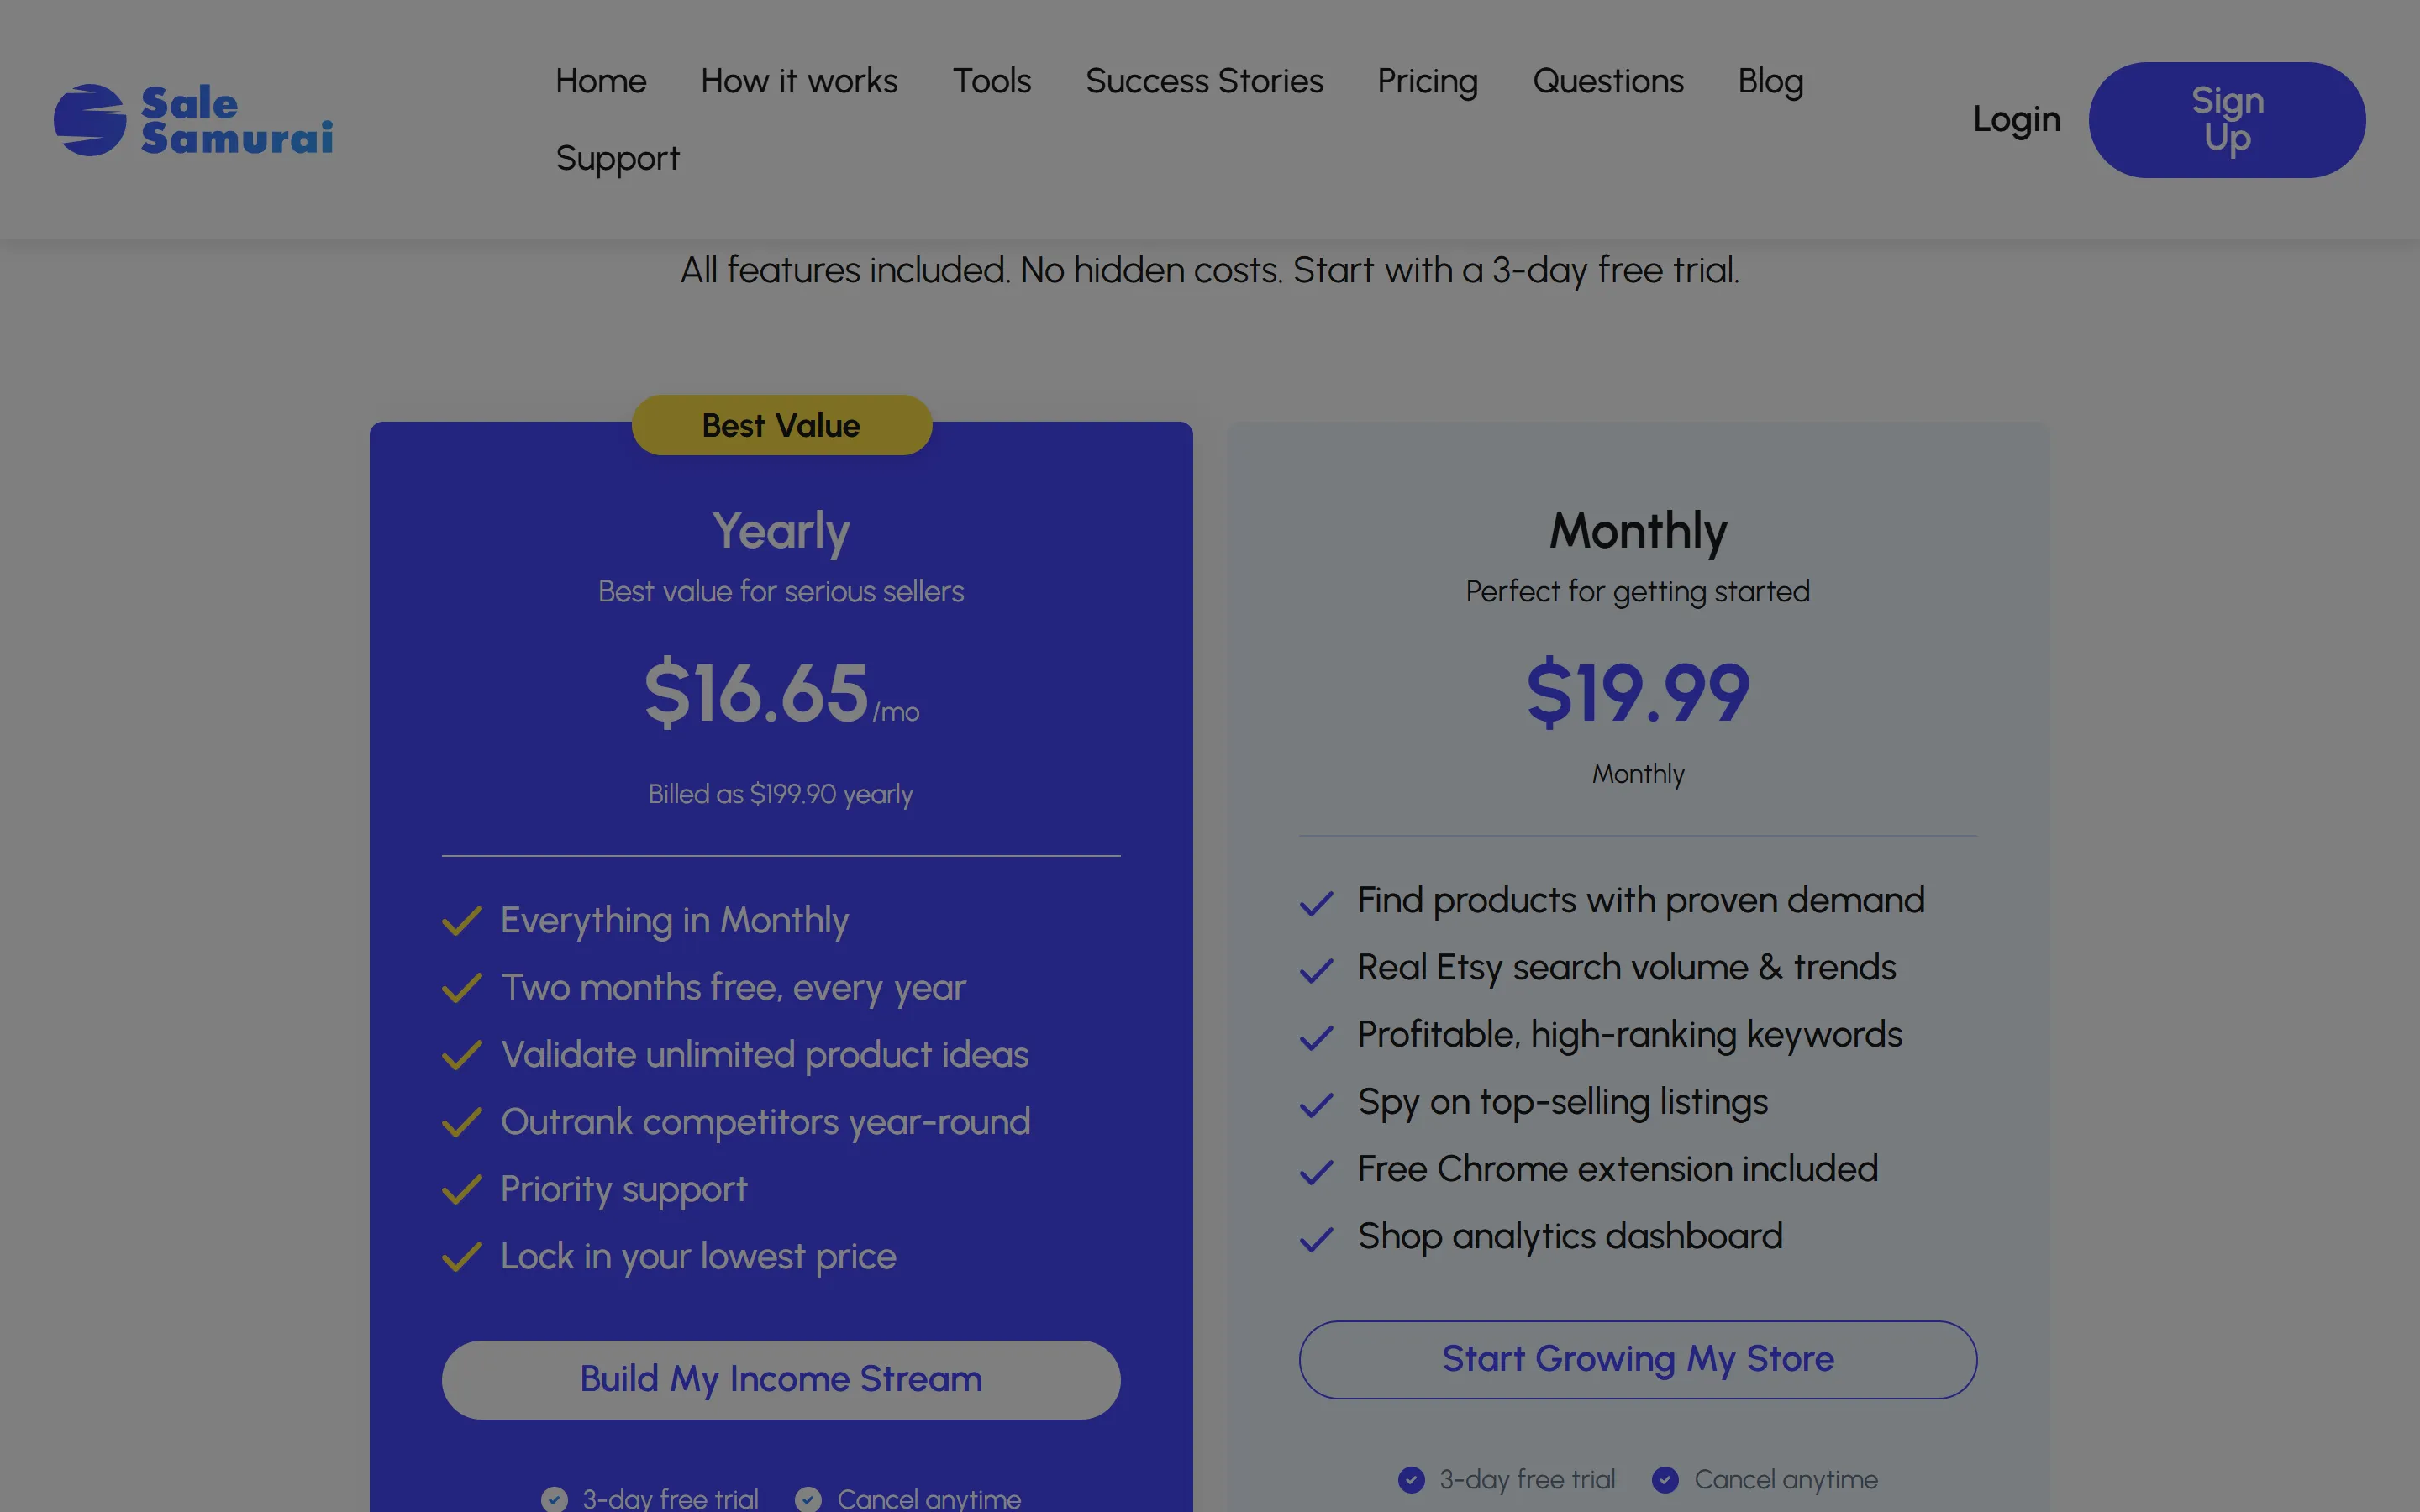
Task: Click the check badge beside Monthly 3-day free trial
Action: (x=1411, y=1479)
